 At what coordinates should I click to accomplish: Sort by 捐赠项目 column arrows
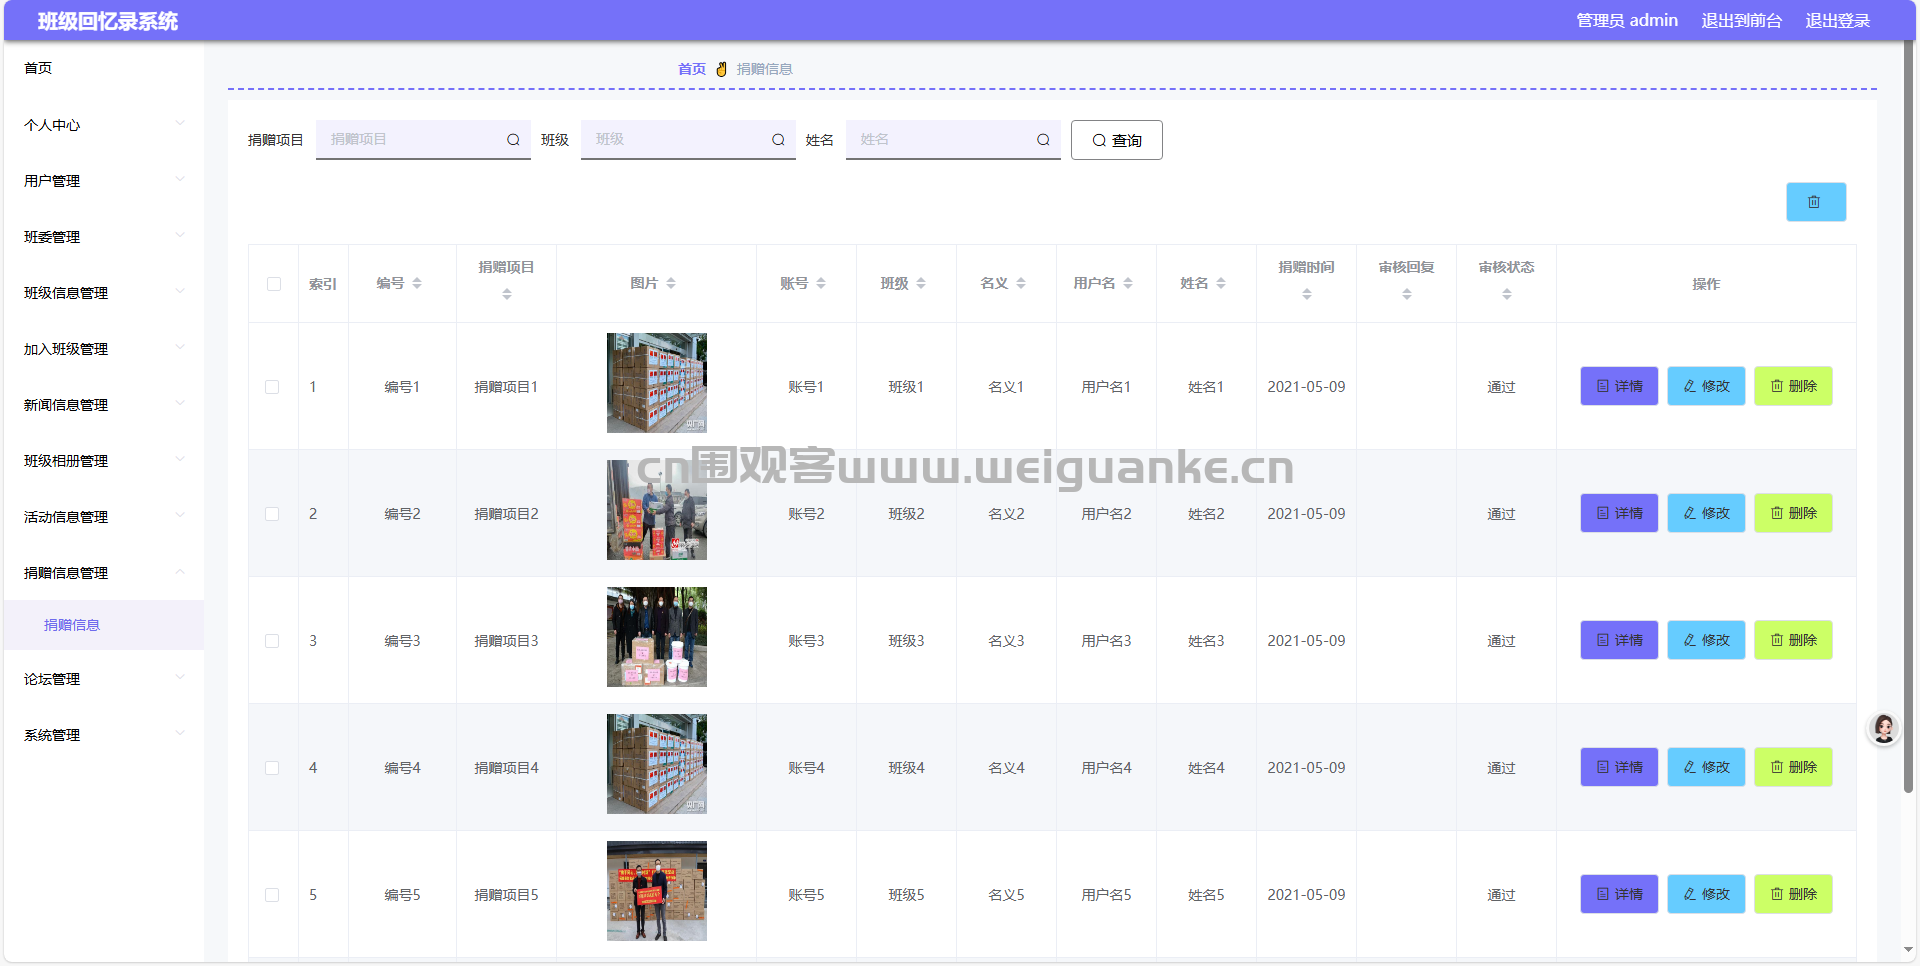point(507,294)
